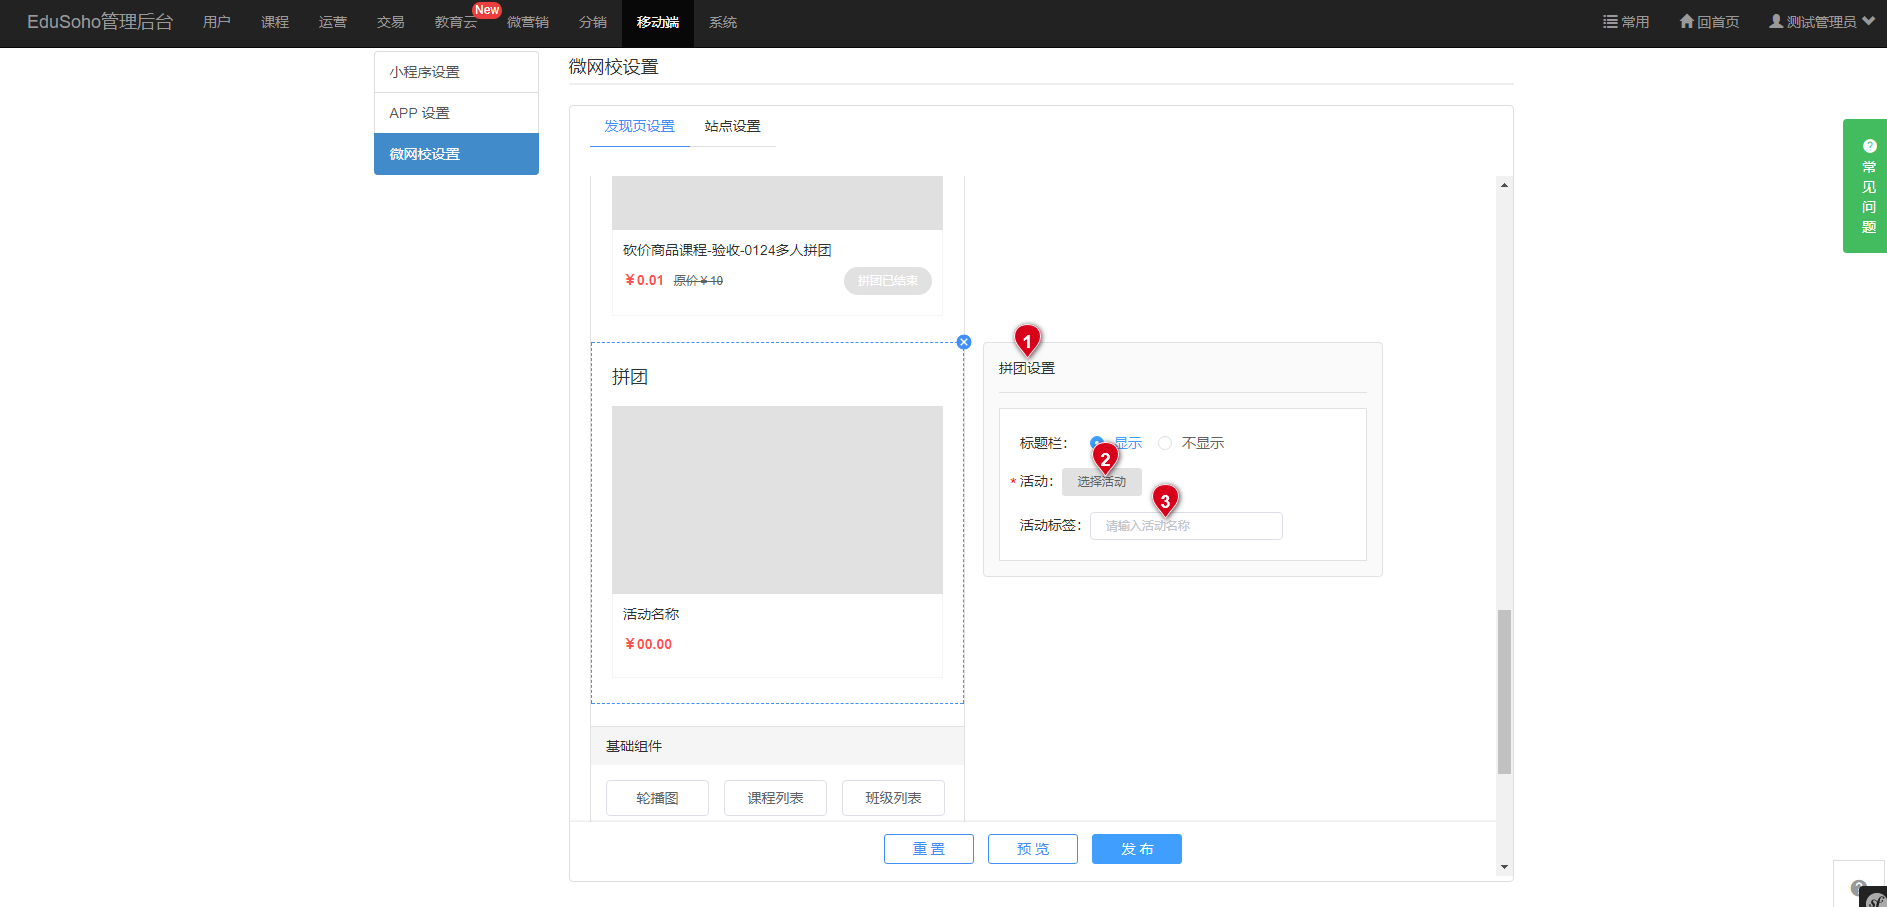Focus the 活动标签 name input field
This screenshot has width=1887, height=907.
[1186, 526]
